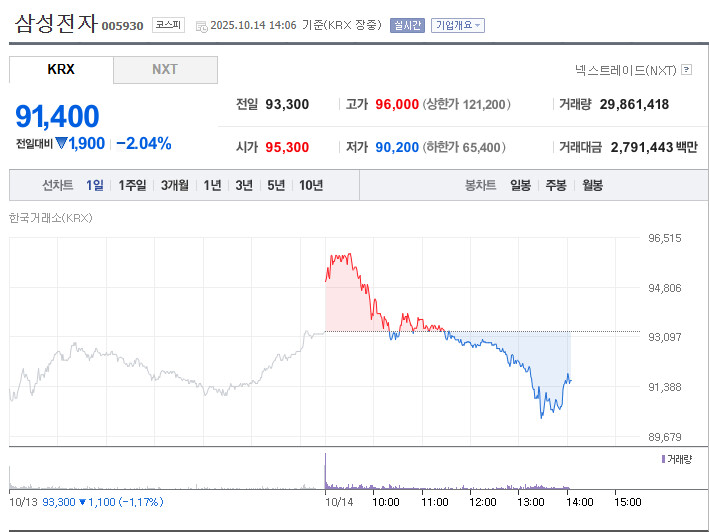Viewport: 709px width, 532px height.
Task: Select the 3년 line chart period
Action: pyautogui.click(x=244, y=185)
